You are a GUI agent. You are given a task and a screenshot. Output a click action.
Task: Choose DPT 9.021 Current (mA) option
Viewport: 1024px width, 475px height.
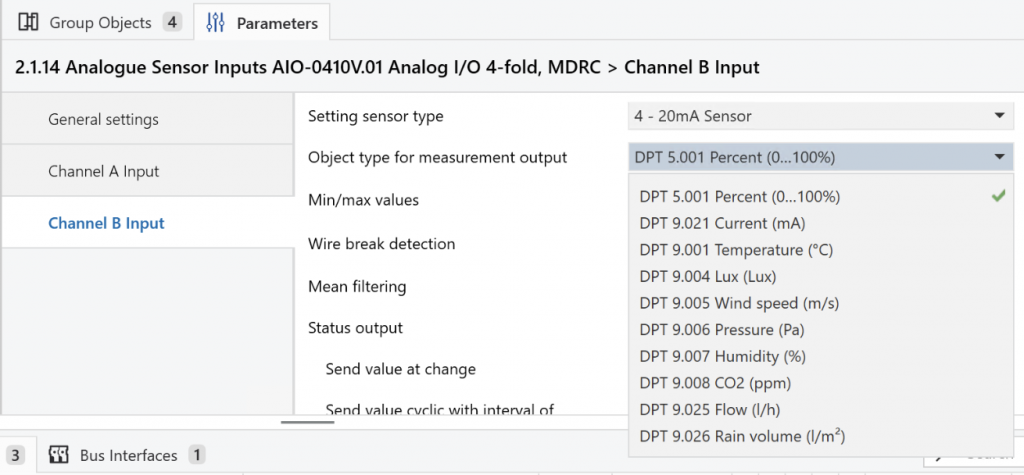pyautogui.click(x=722, y=223)
